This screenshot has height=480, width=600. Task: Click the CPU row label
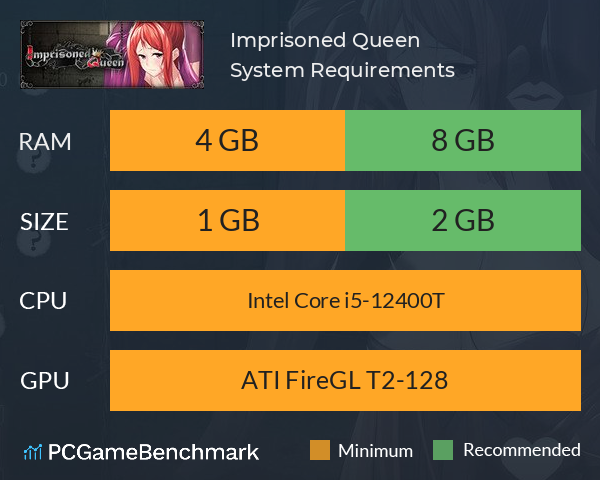[43, 301]
